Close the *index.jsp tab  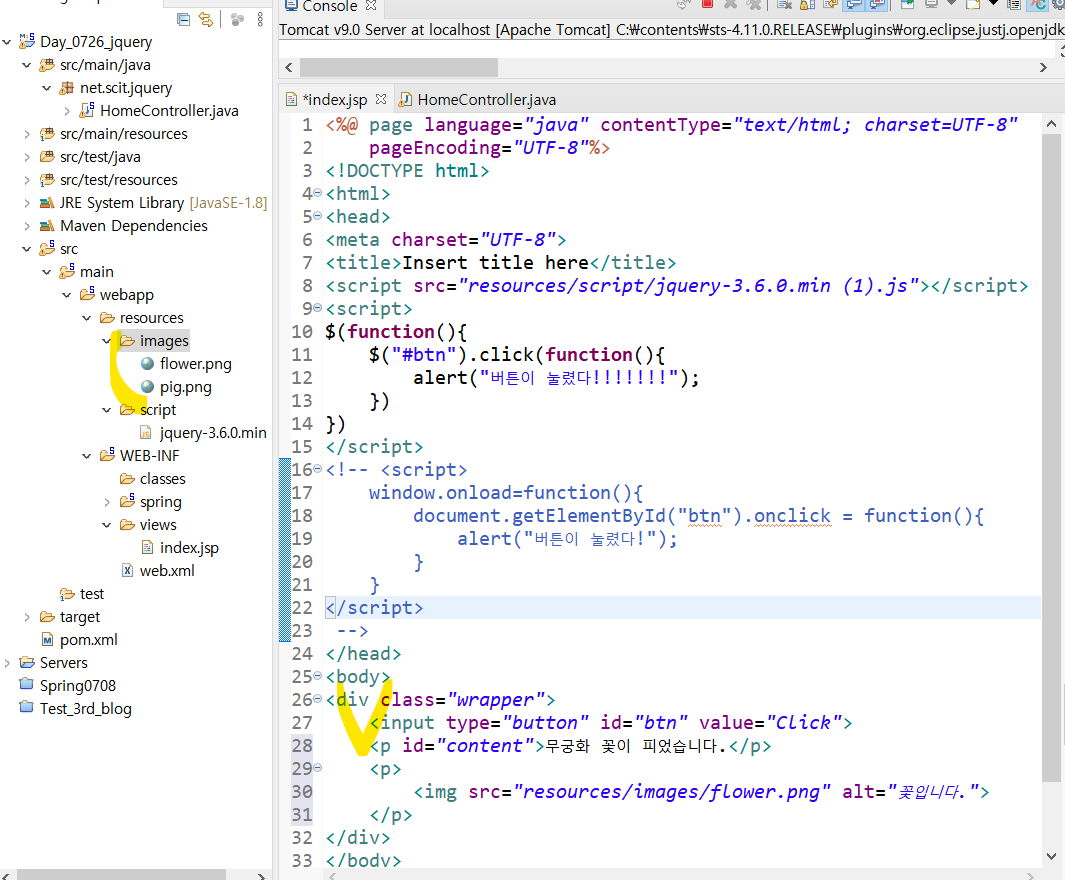(381, 99)
